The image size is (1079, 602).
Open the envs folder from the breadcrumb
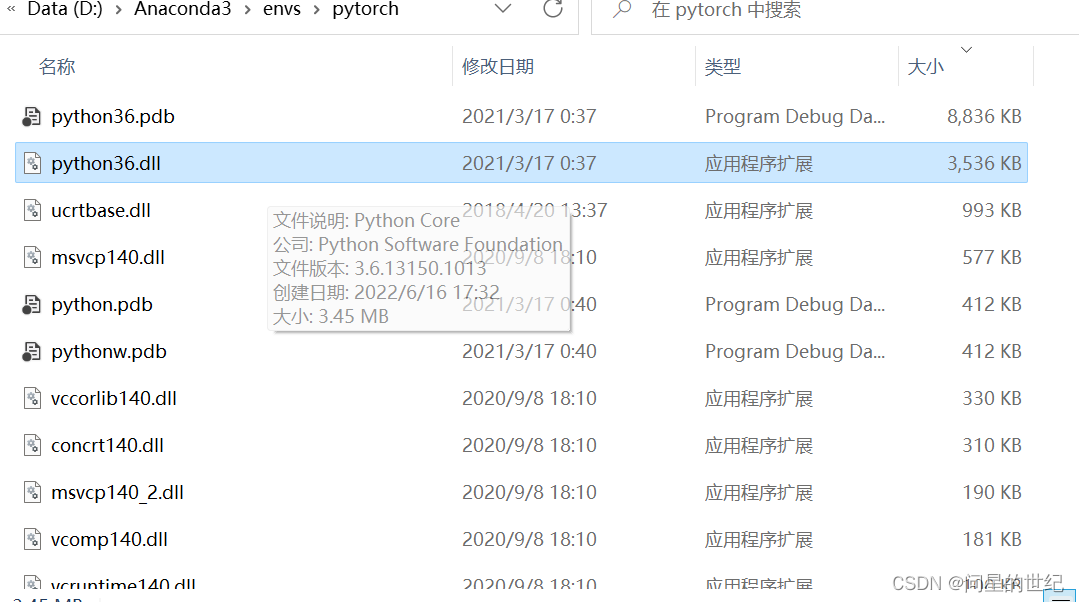tap(282, 10)
